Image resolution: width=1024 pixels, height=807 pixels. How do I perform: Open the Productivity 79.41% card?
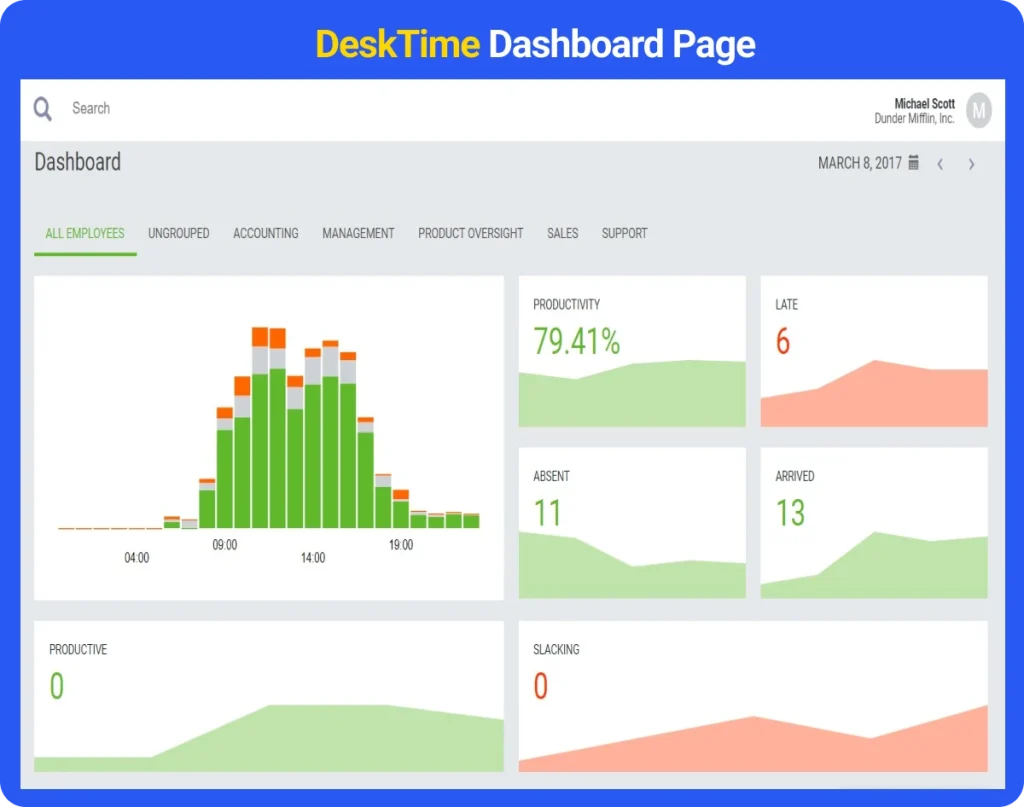click(632, 351)
